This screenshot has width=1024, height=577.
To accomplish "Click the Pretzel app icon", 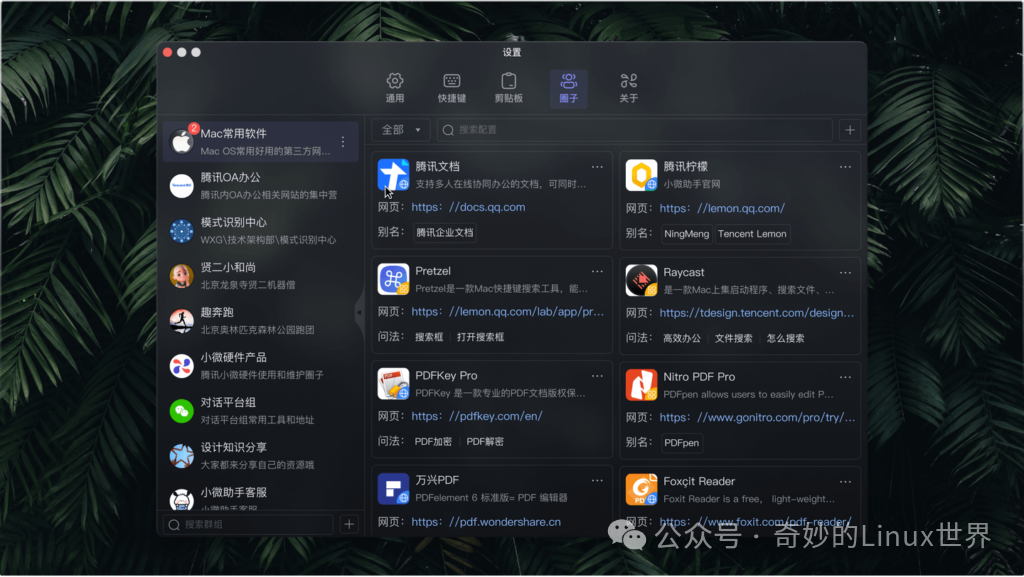I will (393, 279).
